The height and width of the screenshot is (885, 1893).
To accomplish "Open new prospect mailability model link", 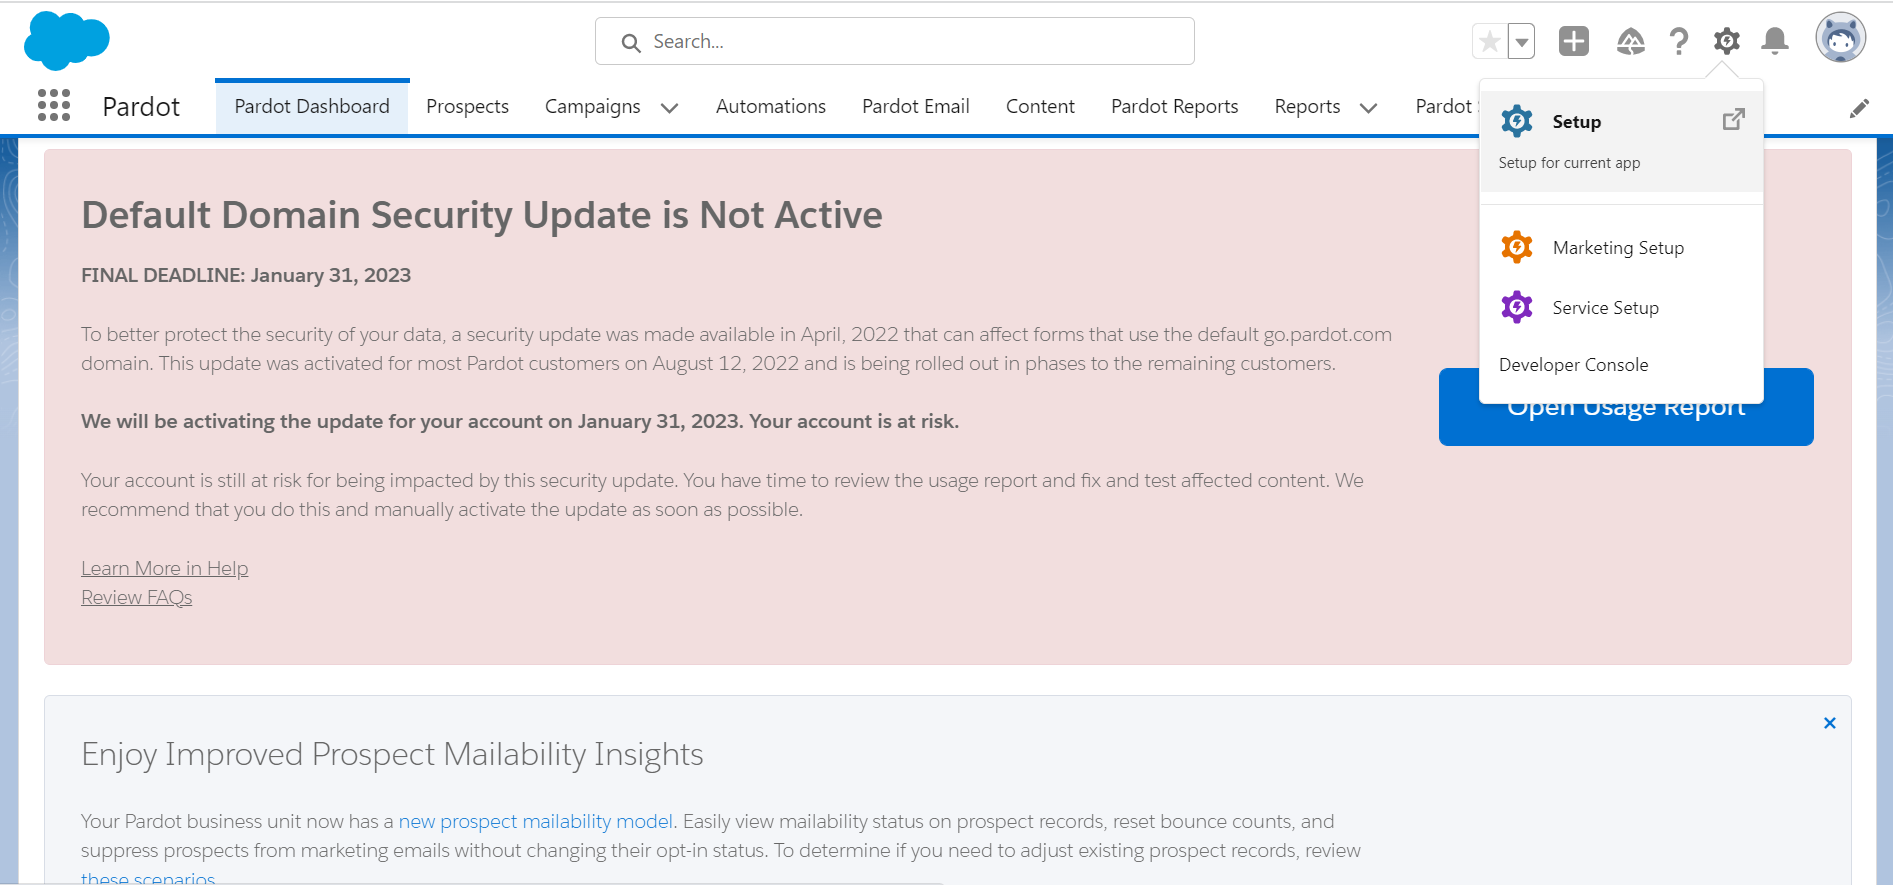I will [x=536, y=821].
